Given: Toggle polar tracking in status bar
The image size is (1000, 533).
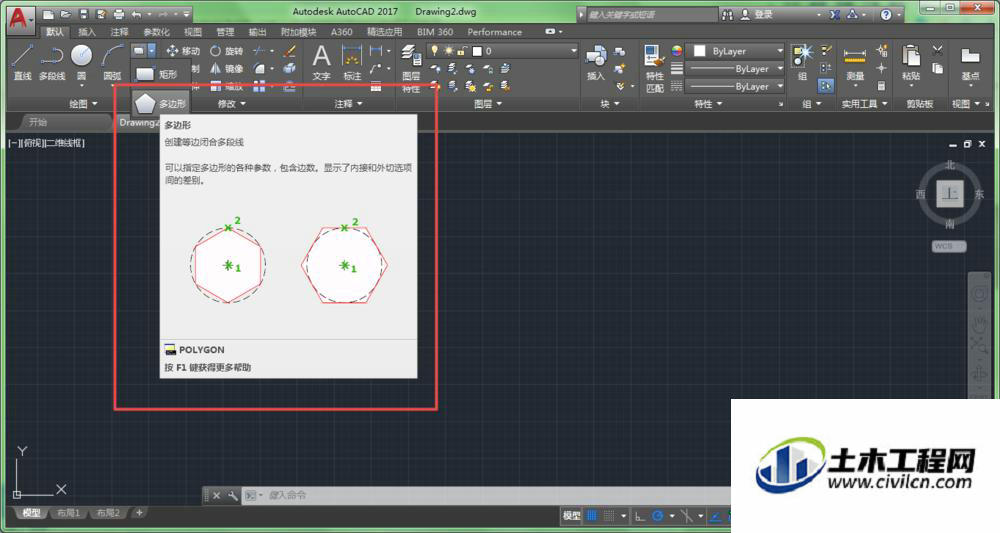Looking at the screenshot, I should [x=658, y=516].
